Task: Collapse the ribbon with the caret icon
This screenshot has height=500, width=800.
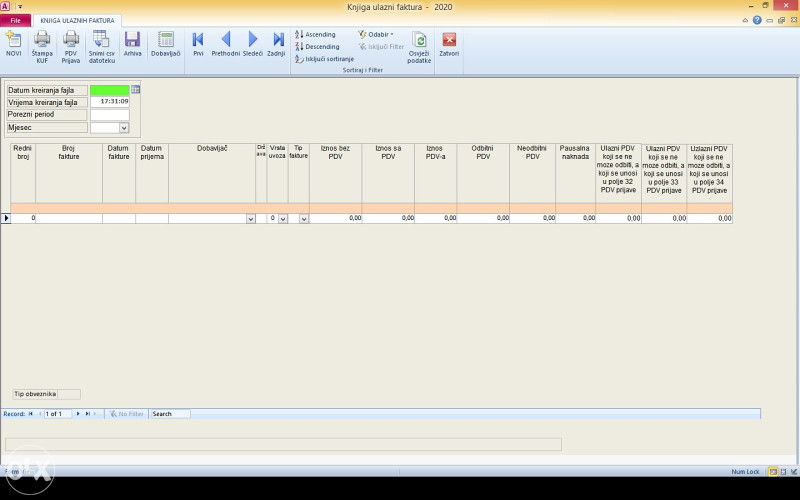Action: click(x=745, y=20)
